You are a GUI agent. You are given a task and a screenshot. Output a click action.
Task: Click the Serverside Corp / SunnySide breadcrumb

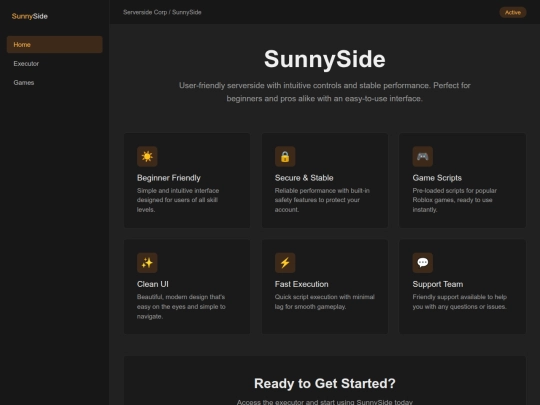tap(162, 12)
